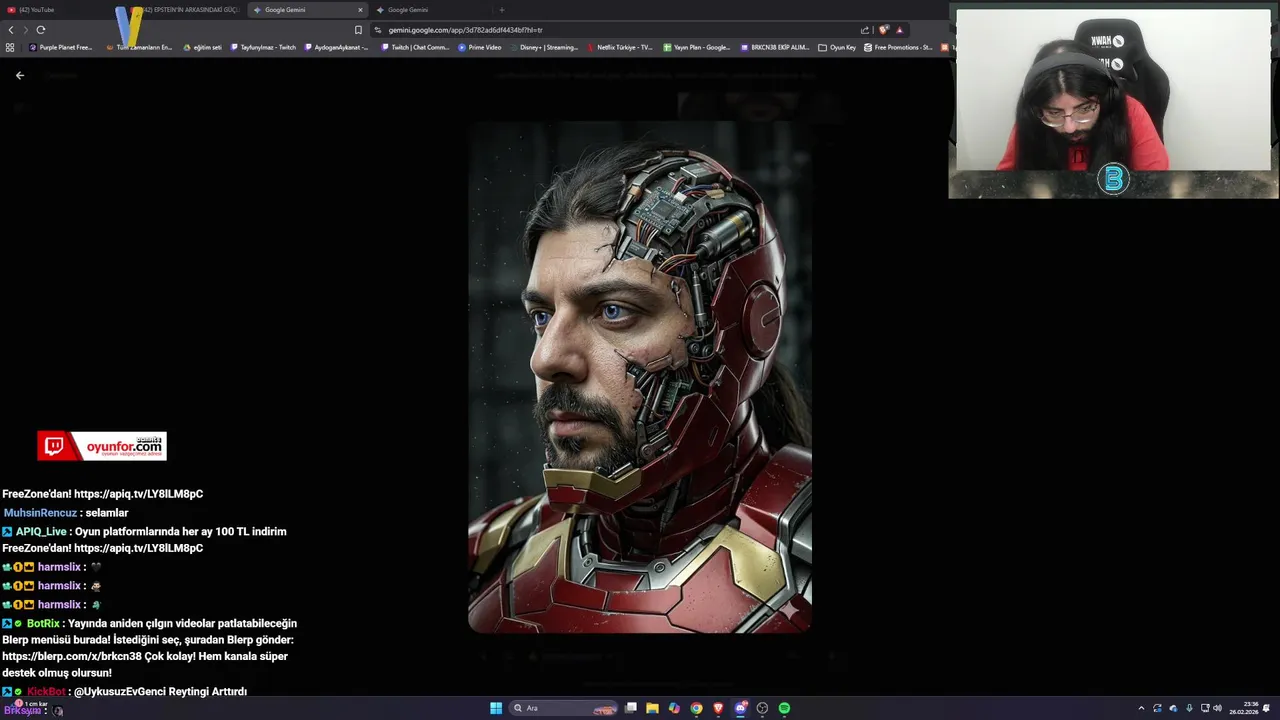Screen dimensions: 1280x720
Task: Click the oyunfor.com banner overlay
Action: [102, 446]
